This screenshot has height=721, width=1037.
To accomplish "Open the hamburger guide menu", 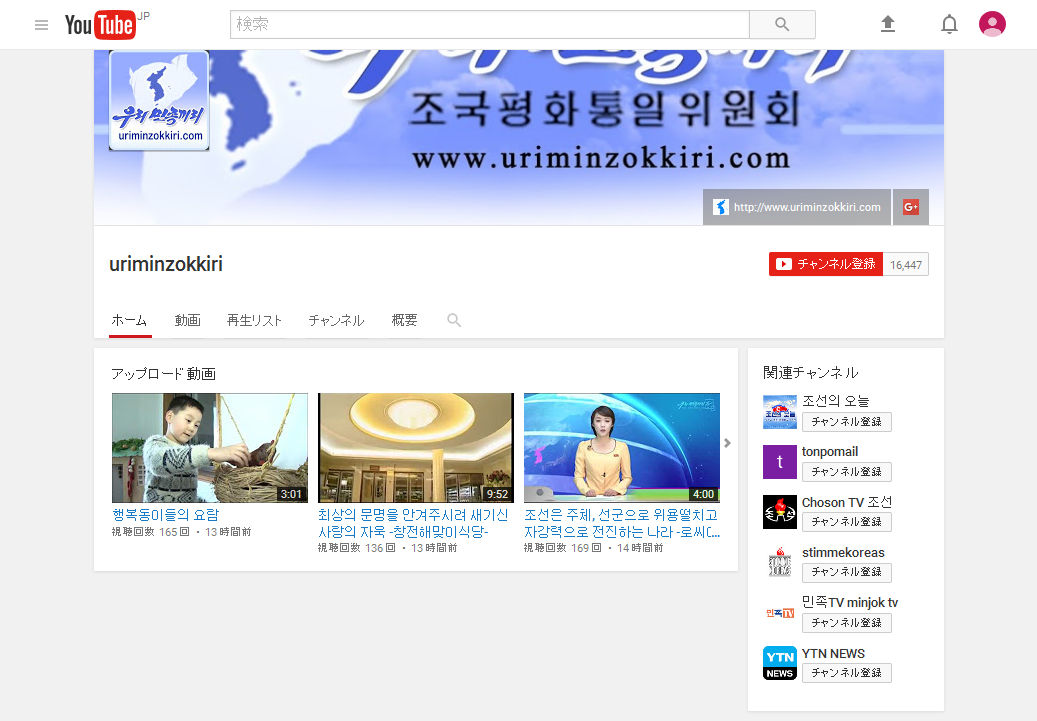I will click(x=41, y=25).
